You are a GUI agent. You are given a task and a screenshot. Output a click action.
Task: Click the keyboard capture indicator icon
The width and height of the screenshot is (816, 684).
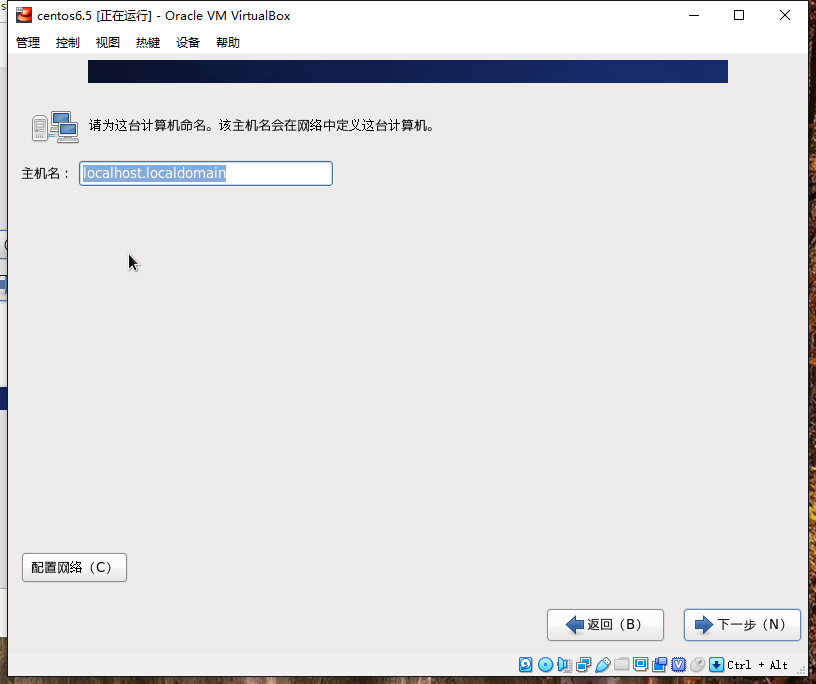pos(717,664)
